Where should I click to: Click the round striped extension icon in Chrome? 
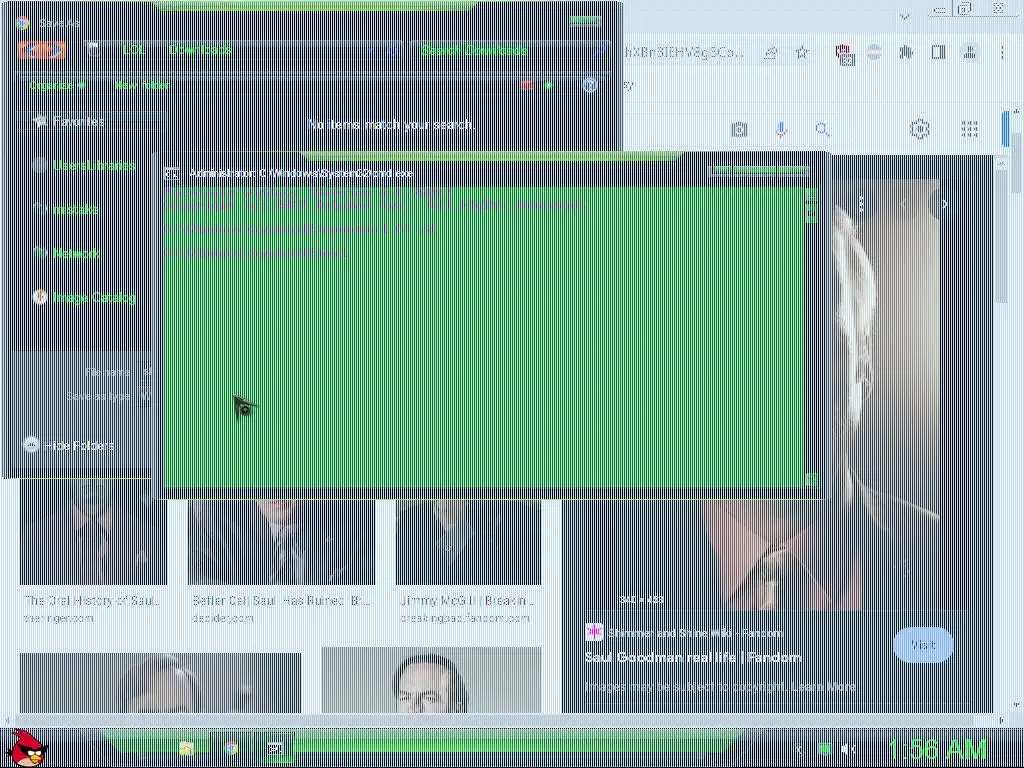[874, 52]
